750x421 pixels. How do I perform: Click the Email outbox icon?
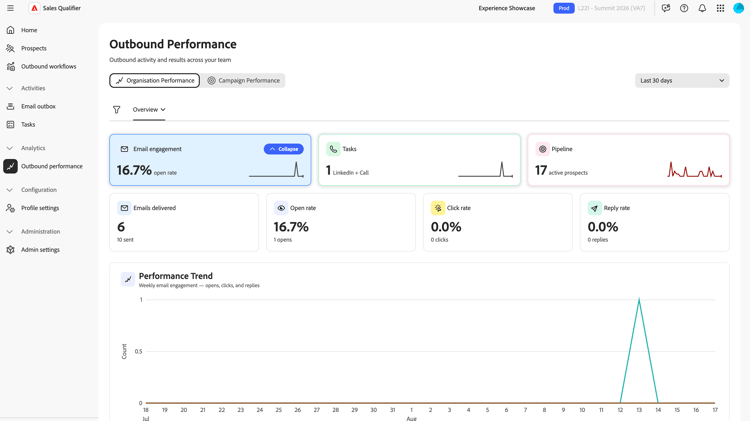point(11,106)
